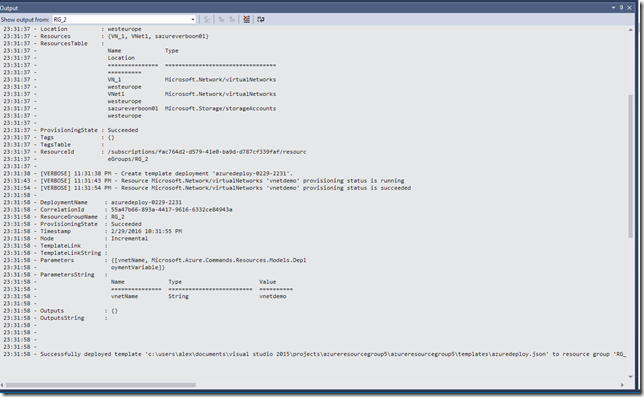
Task: Click the vertical scrollbar down arrow
Action: 630,376
